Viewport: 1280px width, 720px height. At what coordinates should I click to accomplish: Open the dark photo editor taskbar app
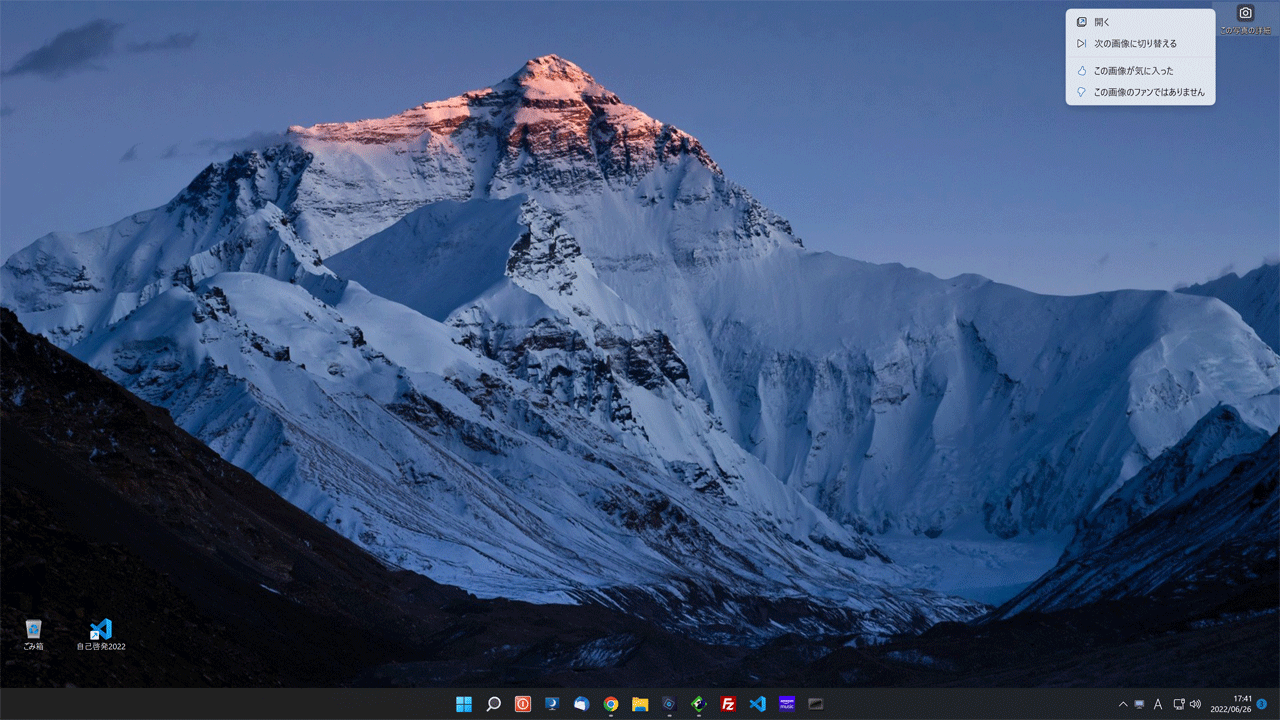coord(669,704)
